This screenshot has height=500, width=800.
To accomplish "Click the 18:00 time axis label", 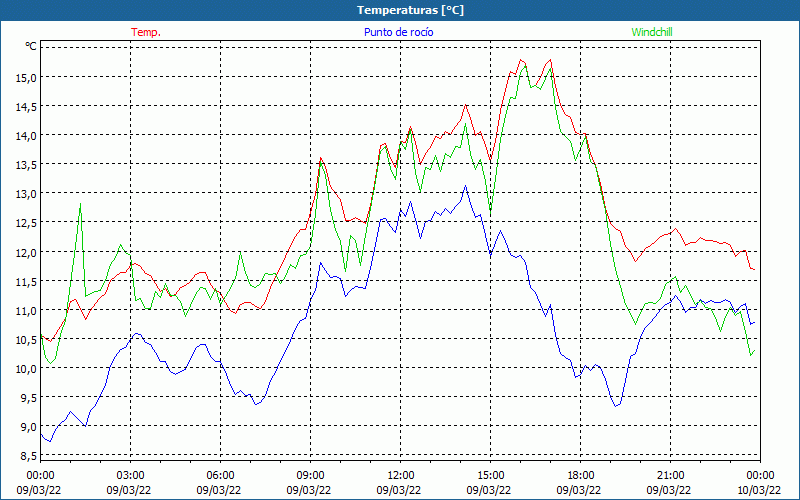I will click(x=581, y=476).
